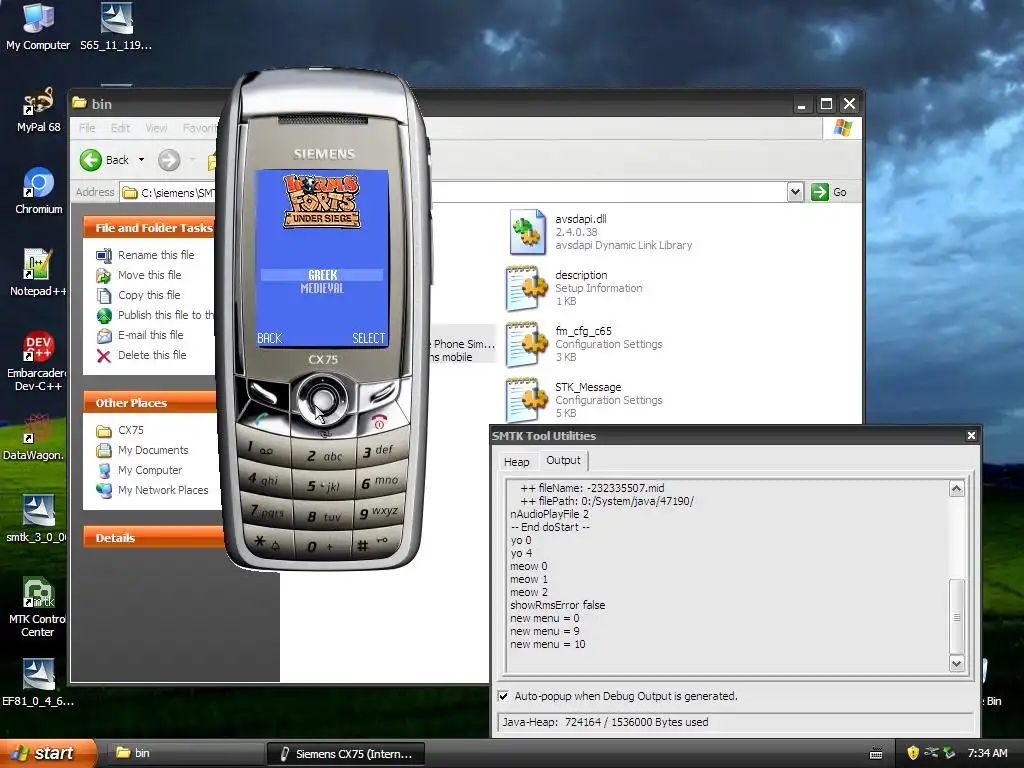
Task: Click E-mail this file link
Action: coord(151,335)
